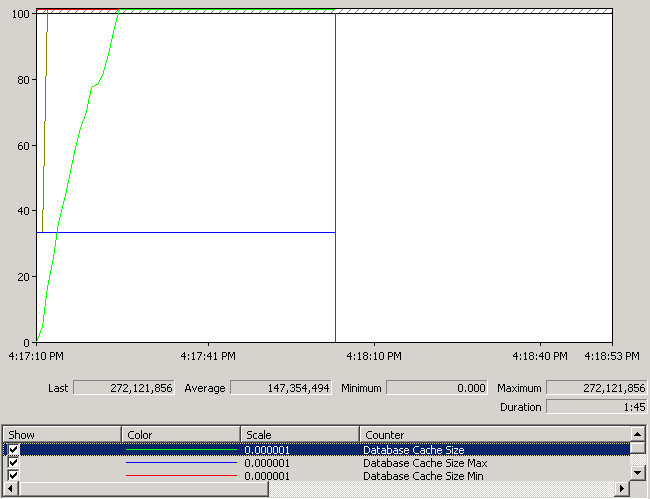Click the blue color line for Cache Size Max
Image resolution: width=650 pixels, height=499 pixels.
point(181,463)
